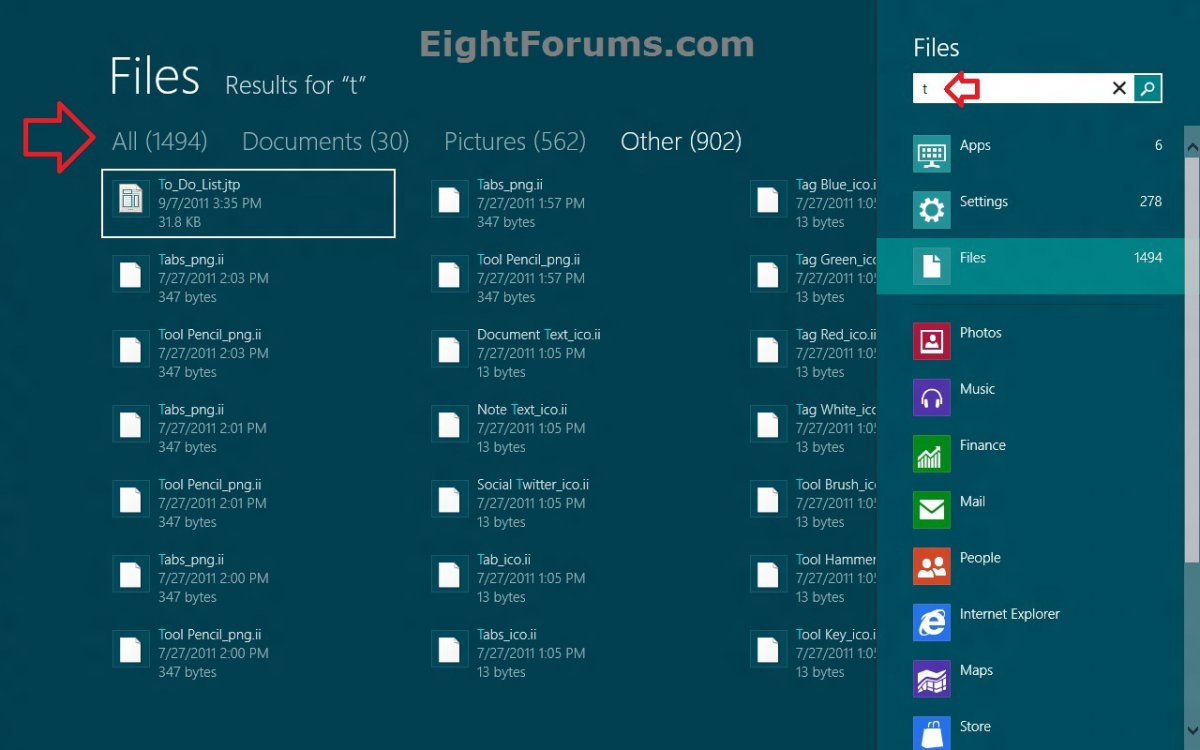Viewport: 1200px width, 750px height.
Task: Click the Tab_ico.ii file icon
Action: pyautogui.click(x=450, y=574)
